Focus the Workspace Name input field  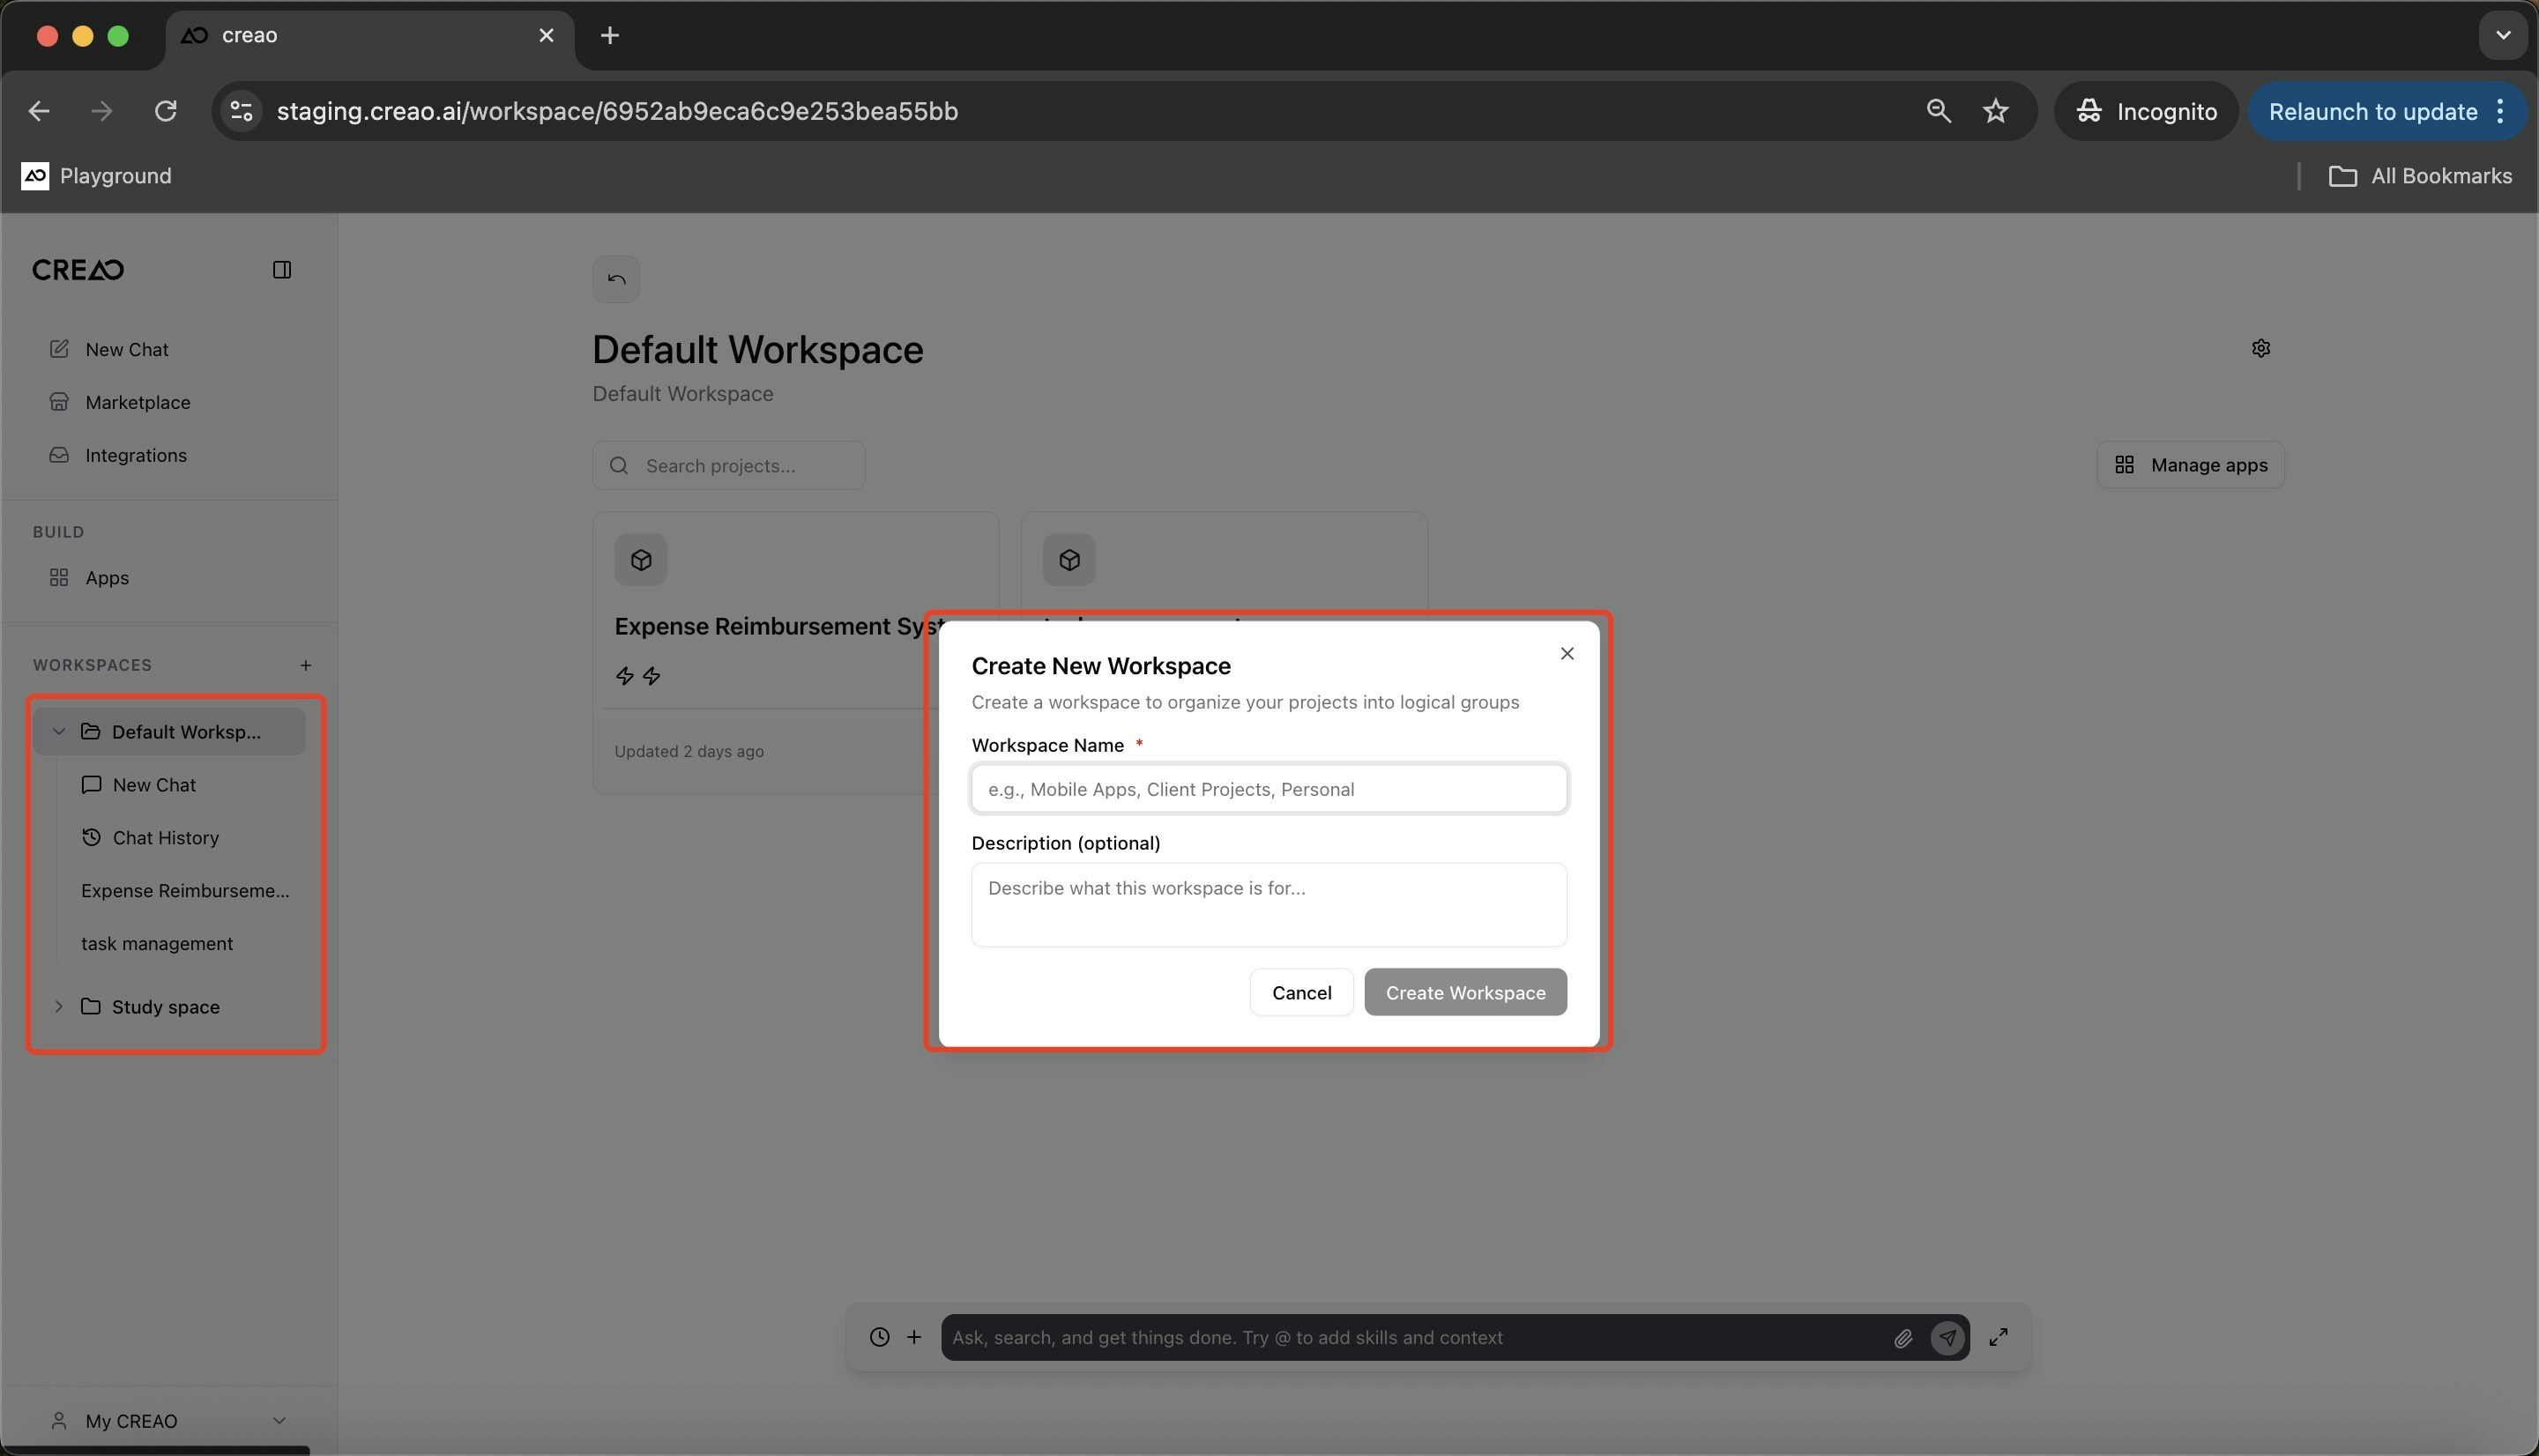[x=1268, y=789]
